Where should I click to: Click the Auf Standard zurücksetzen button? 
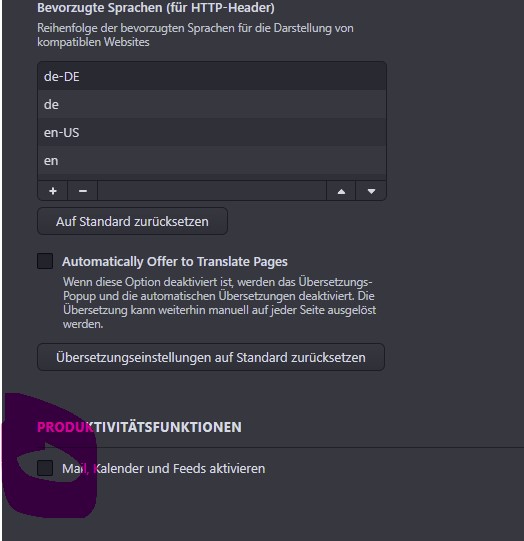click(x=132, y=221)
